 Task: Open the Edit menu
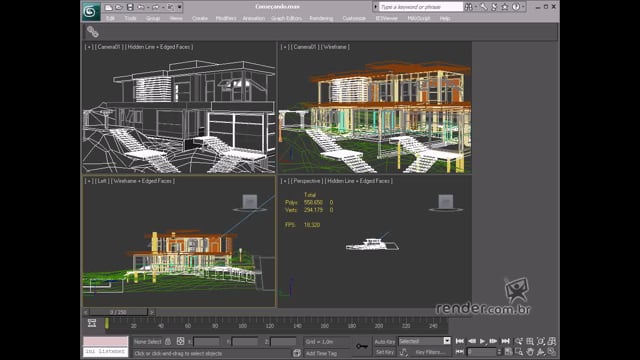[110, 18]
